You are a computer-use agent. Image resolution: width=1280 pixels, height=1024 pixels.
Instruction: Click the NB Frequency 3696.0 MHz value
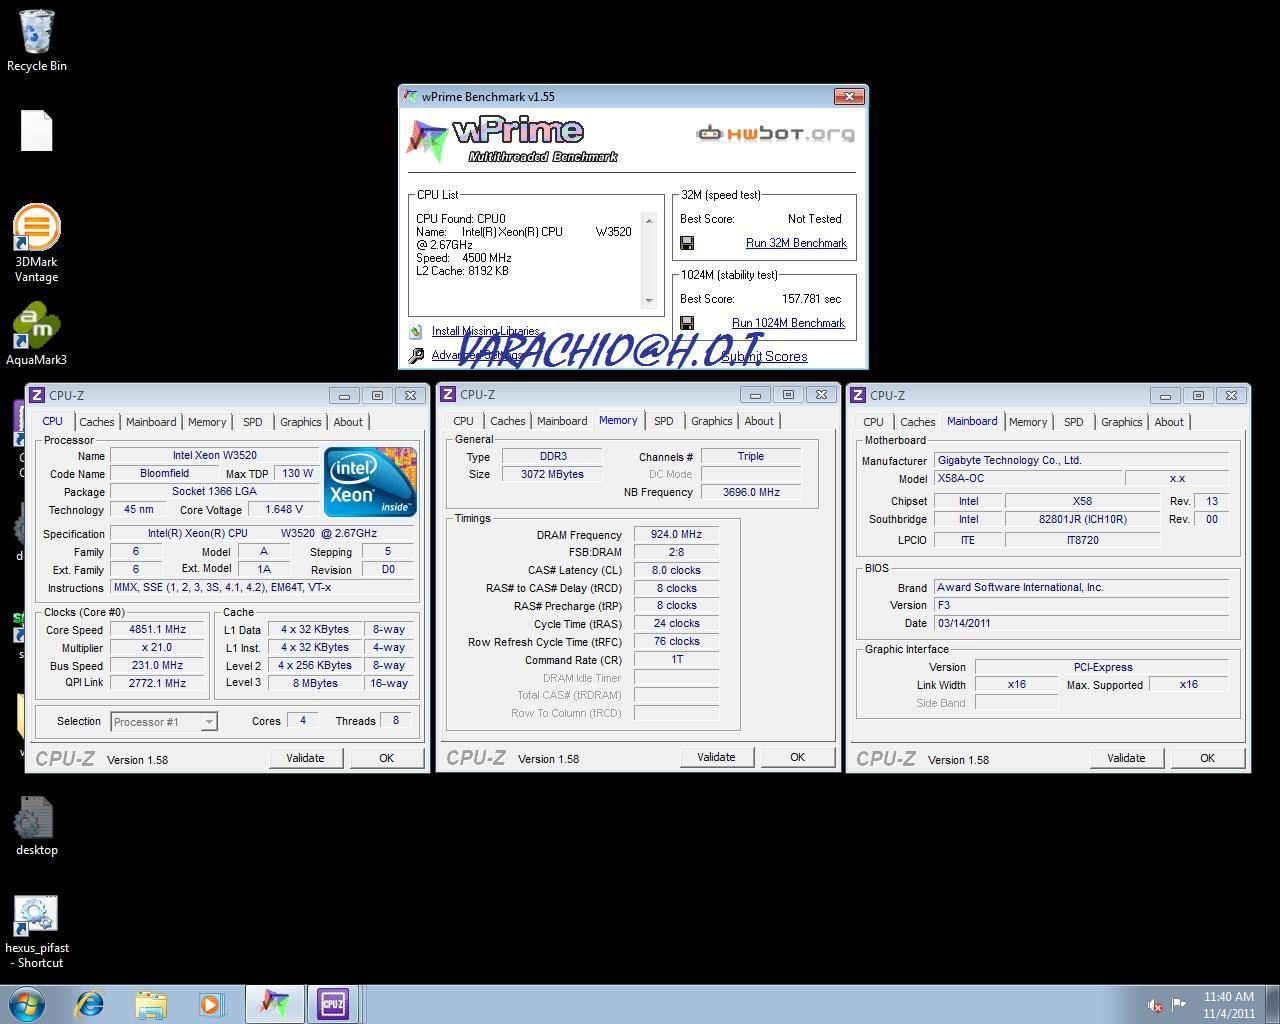click(751, 492)
